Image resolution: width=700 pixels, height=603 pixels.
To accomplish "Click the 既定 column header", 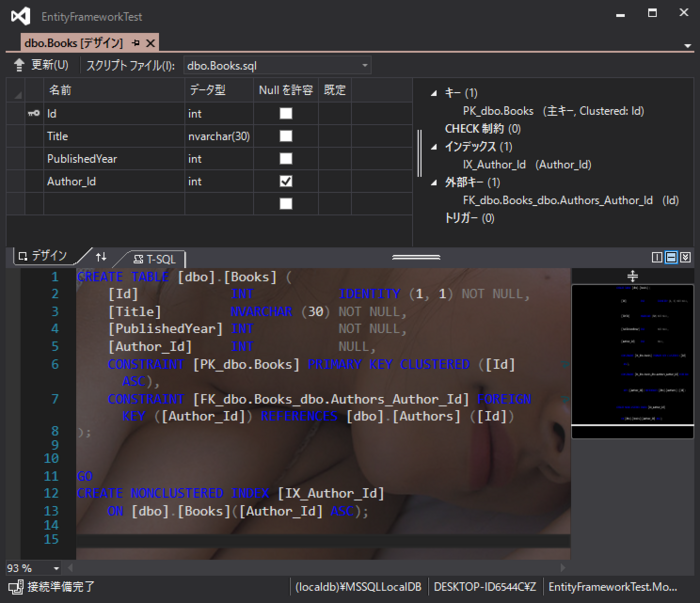I will pyautogui.click(x=335, y=90).
